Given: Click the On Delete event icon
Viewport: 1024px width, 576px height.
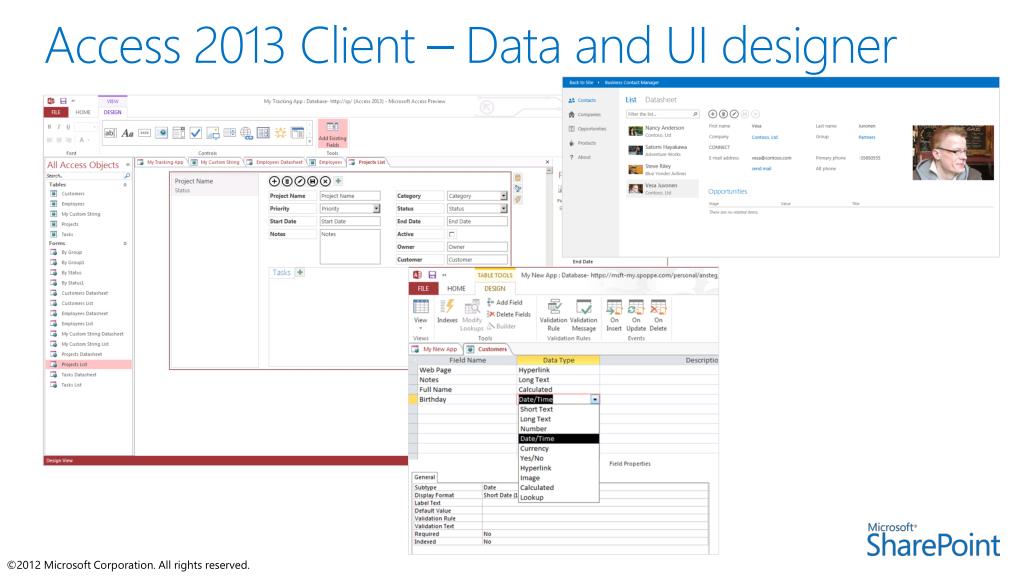Looking at the screenshot, I should (658, 315).
